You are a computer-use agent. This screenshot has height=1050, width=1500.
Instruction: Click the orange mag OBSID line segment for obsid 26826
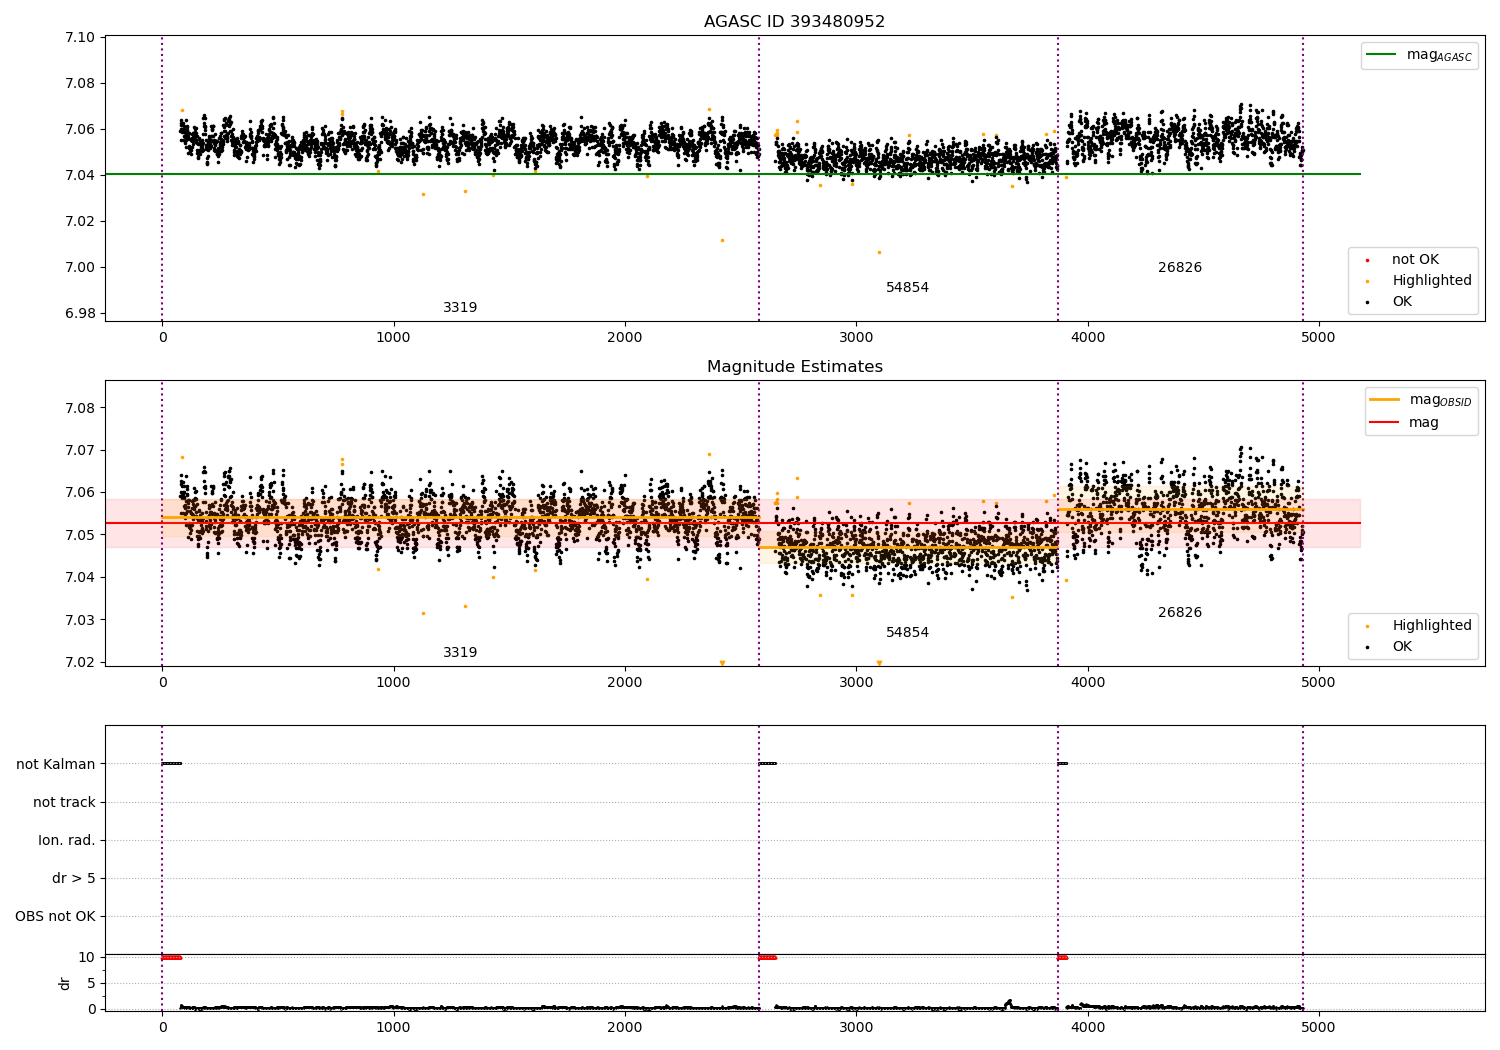(1180, 510)
